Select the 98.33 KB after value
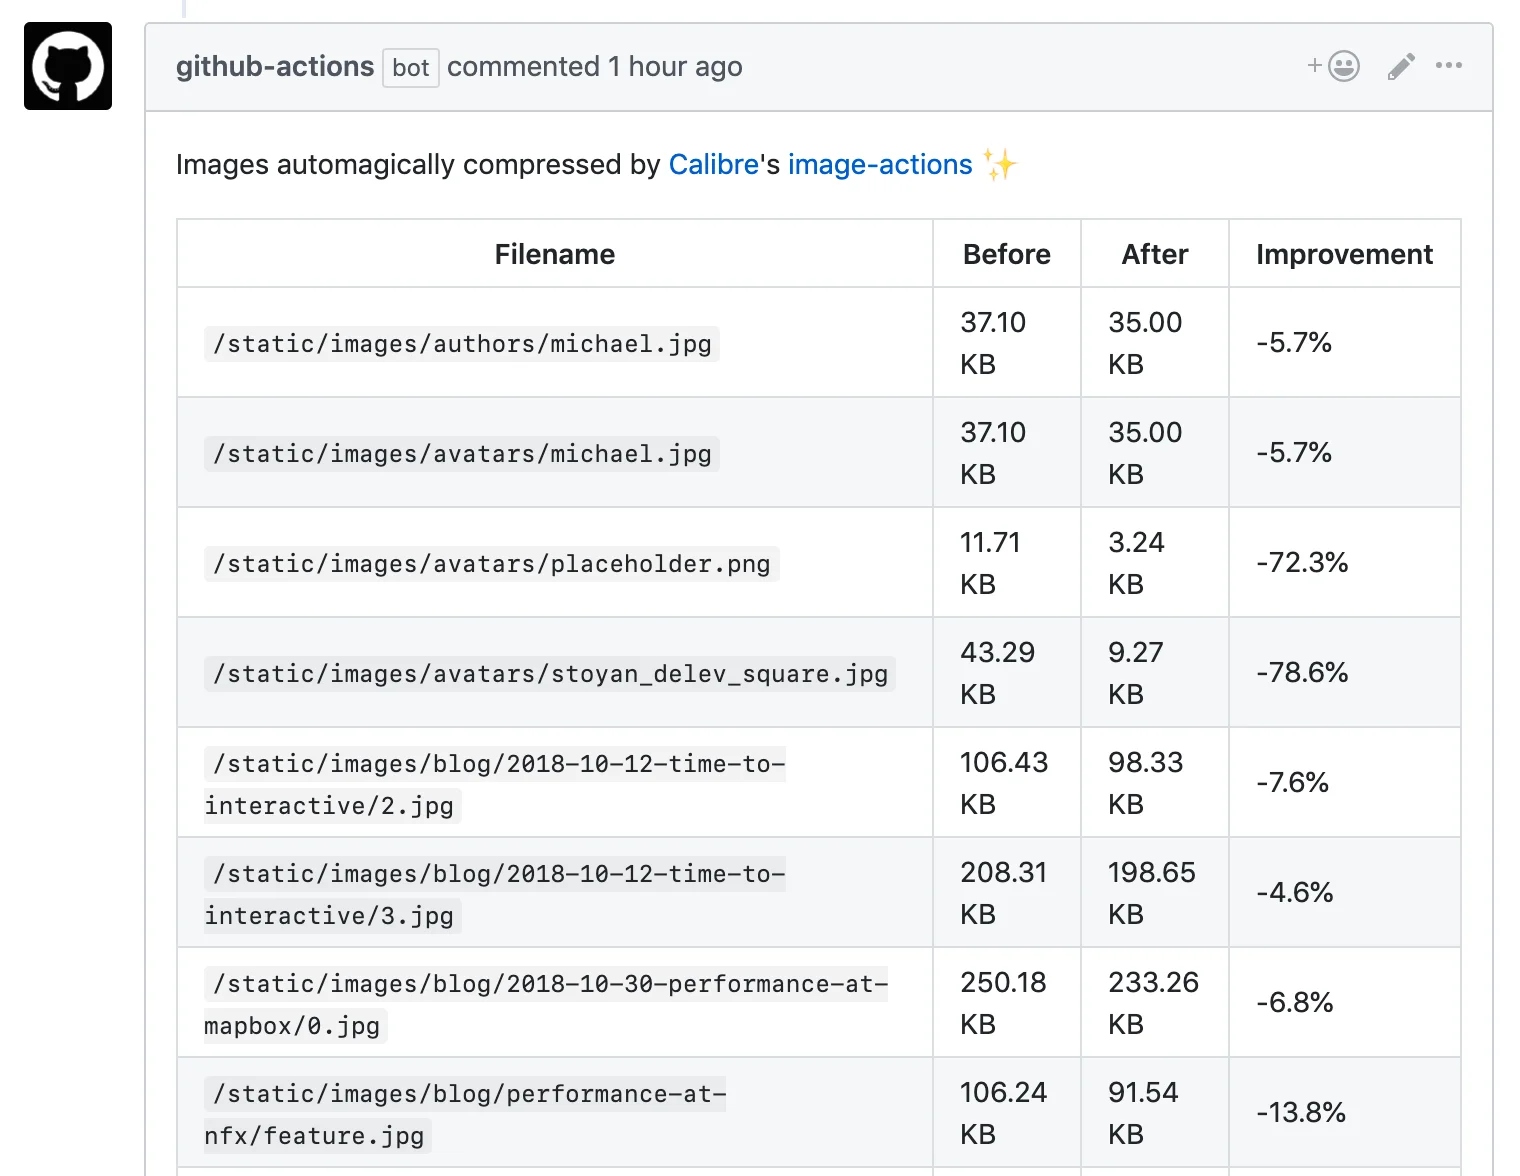 [1146, 783]
